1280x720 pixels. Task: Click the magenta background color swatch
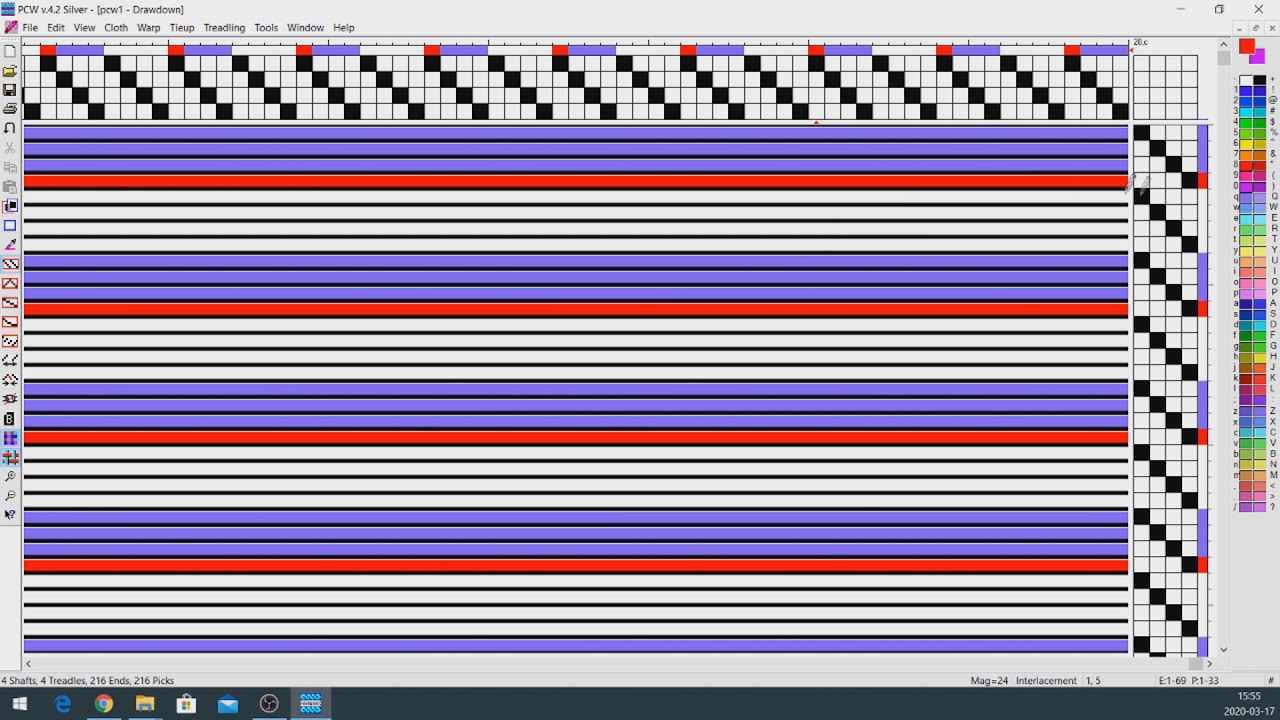click(1257, 57)
